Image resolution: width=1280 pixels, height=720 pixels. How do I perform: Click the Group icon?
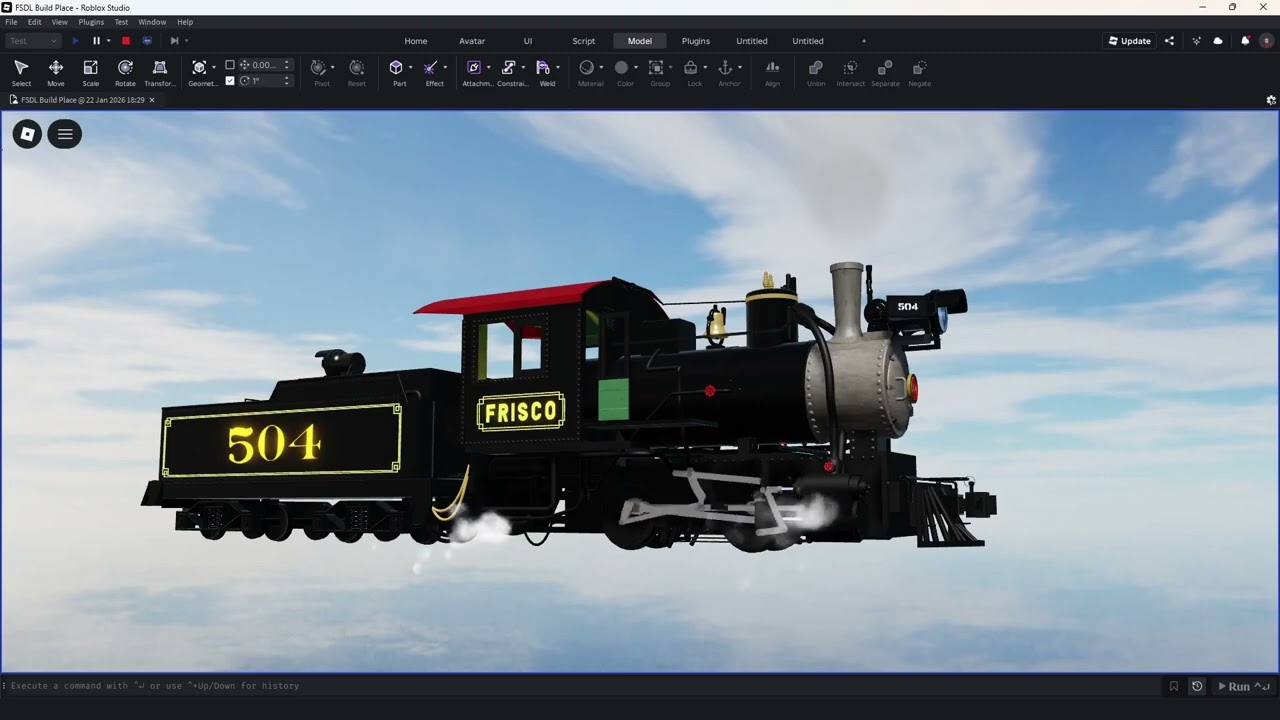pos(656,68)
